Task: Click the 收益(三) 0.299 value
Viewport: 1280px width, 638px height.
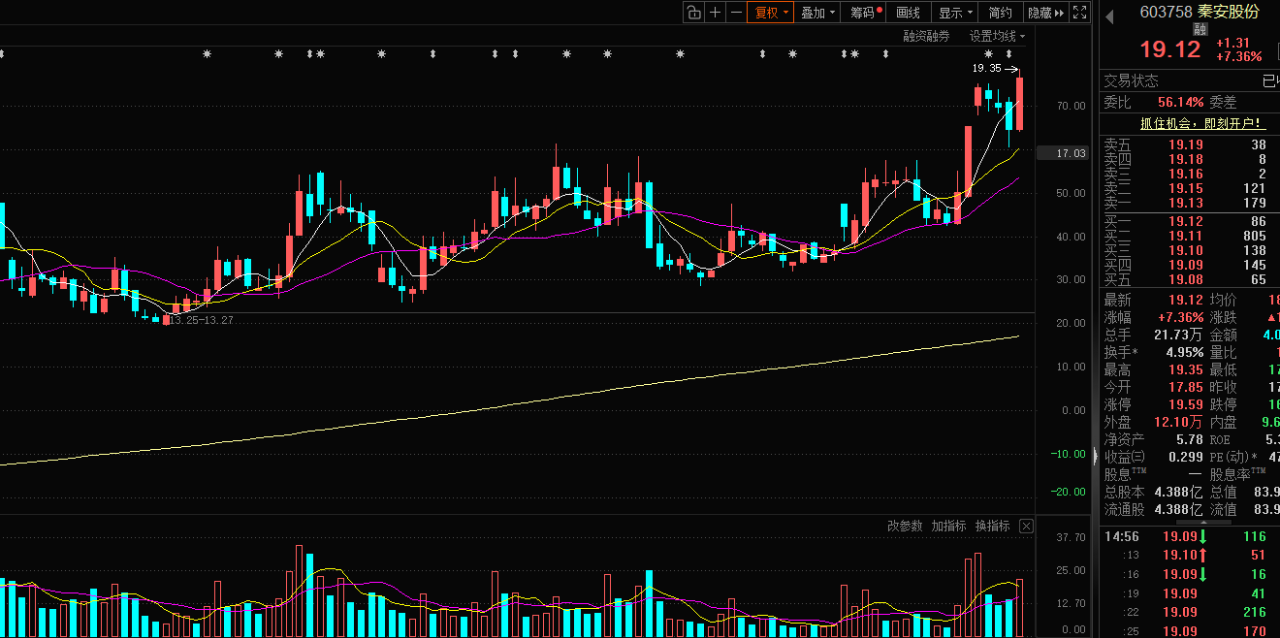Action: [x=1185, y=457]
